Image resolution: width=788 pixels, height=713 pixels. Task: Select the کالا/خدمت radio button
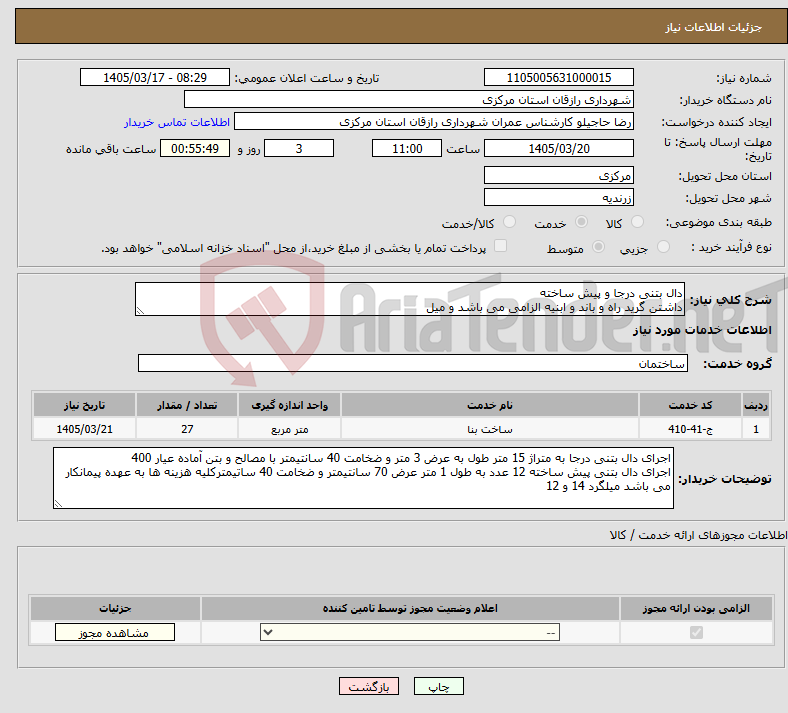[509, 222]
